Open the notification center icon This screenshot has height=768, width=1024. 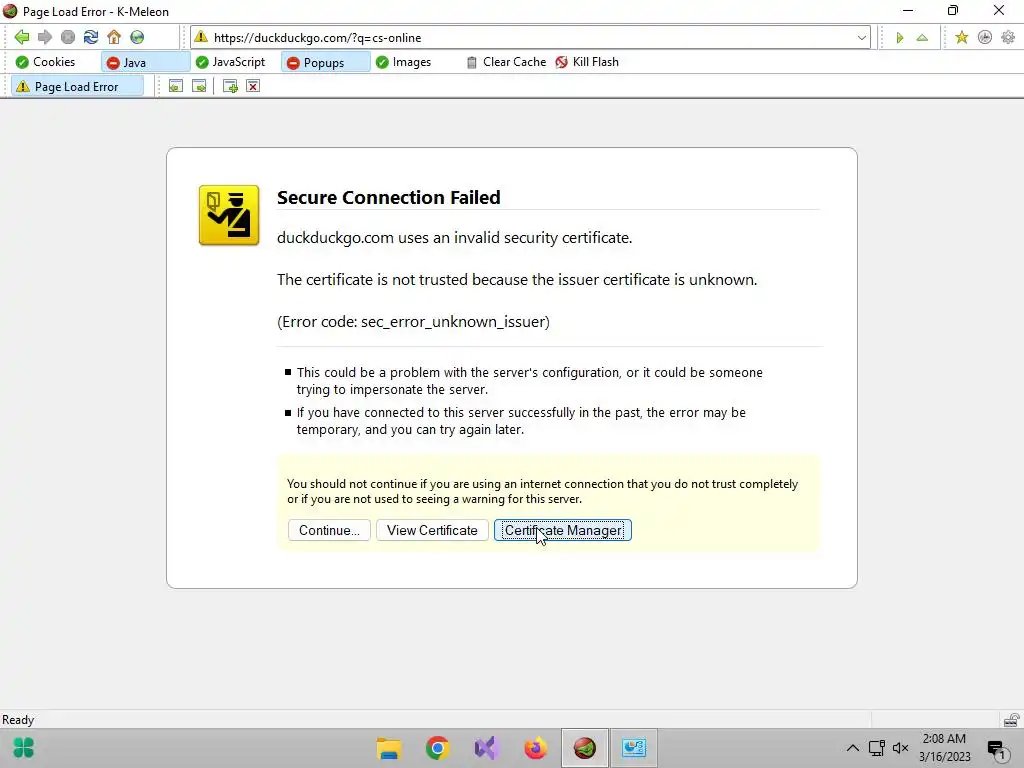coord(997,750)
